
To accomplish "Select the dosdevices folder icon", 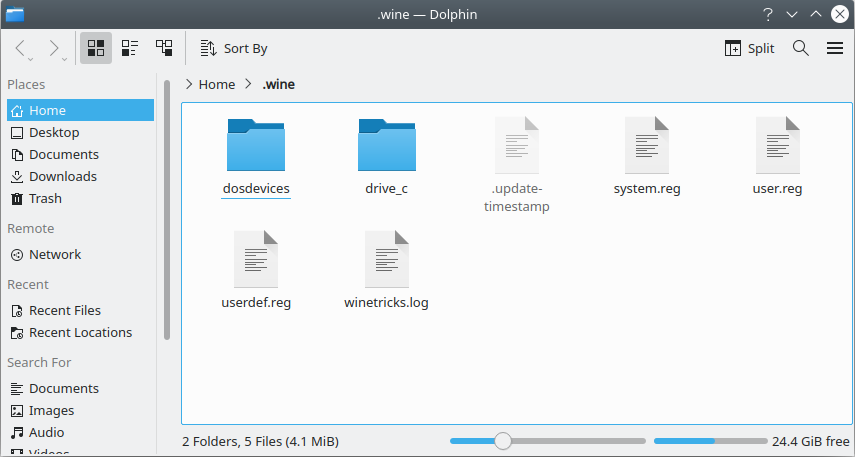I will click(x=256, y=145).
